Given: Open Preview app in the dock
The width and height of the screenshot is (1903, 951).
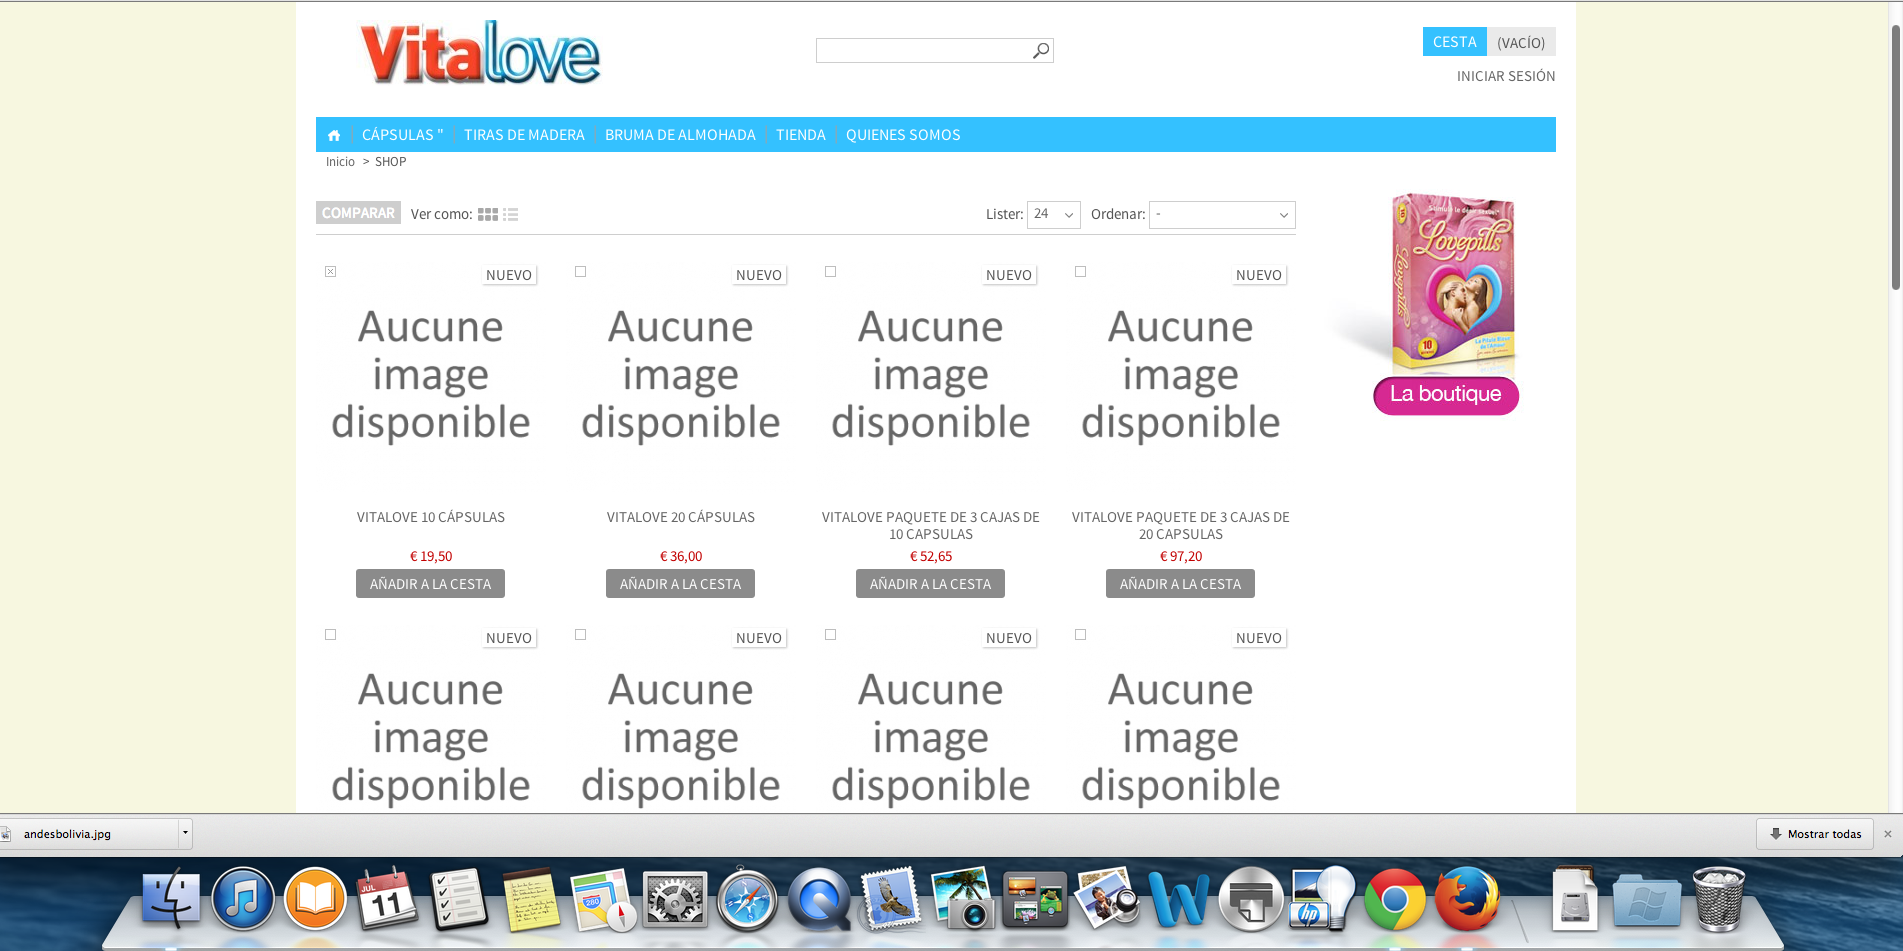Looking at the screenshot, I should tap(1107, 898).
